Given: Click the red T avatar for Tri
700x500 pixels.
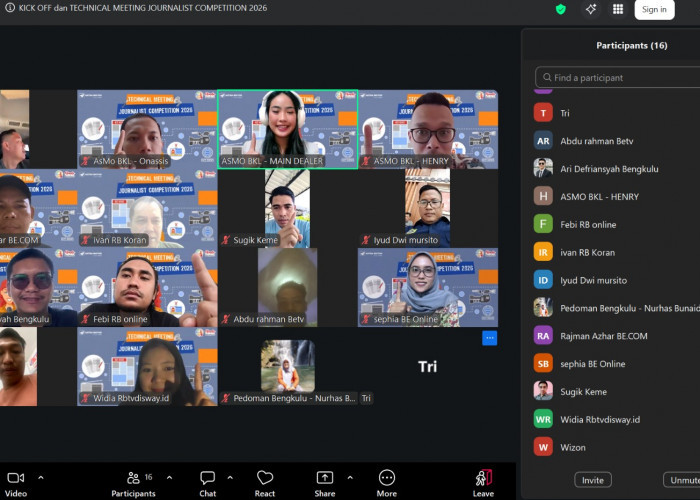Looking at the screenshot, I should 543,113.
